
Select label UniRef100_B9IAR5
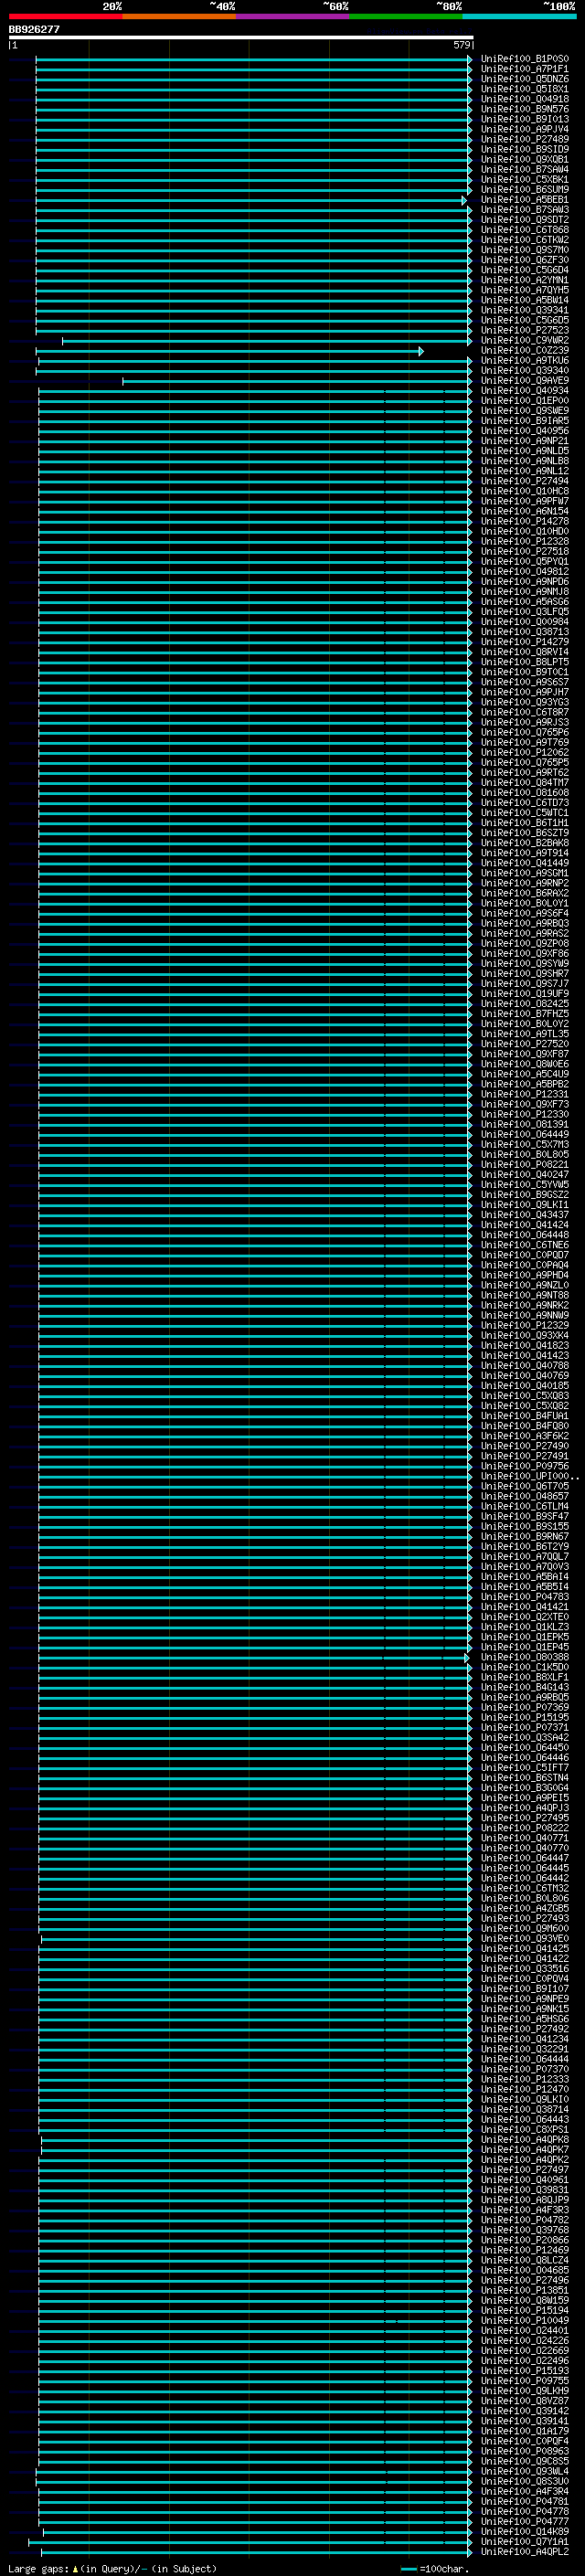coord(524,421)
